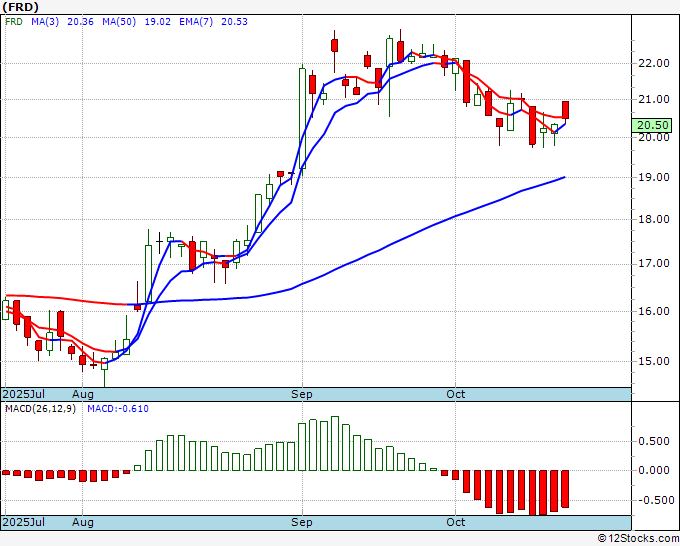Click Aug on the MACD panel axis
The height and width of the screenshot is (546, 680).
coord(83,522)
